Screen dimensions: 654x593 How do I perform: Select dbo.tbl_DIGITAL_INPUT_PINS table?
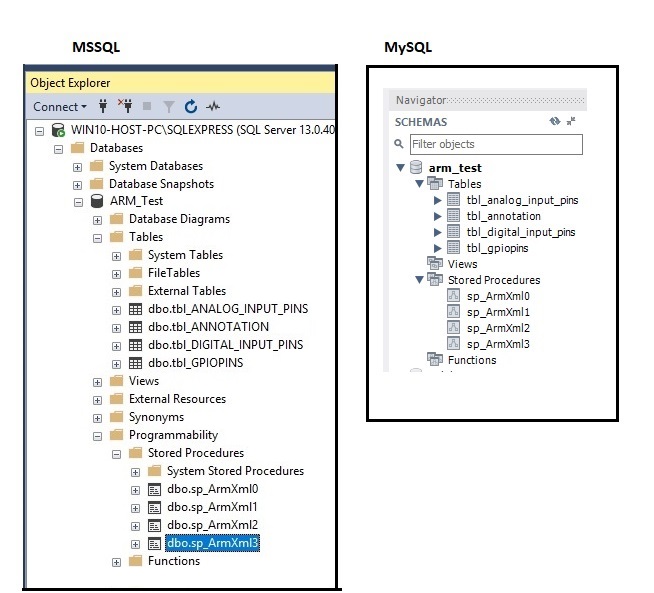coord(225,345)
